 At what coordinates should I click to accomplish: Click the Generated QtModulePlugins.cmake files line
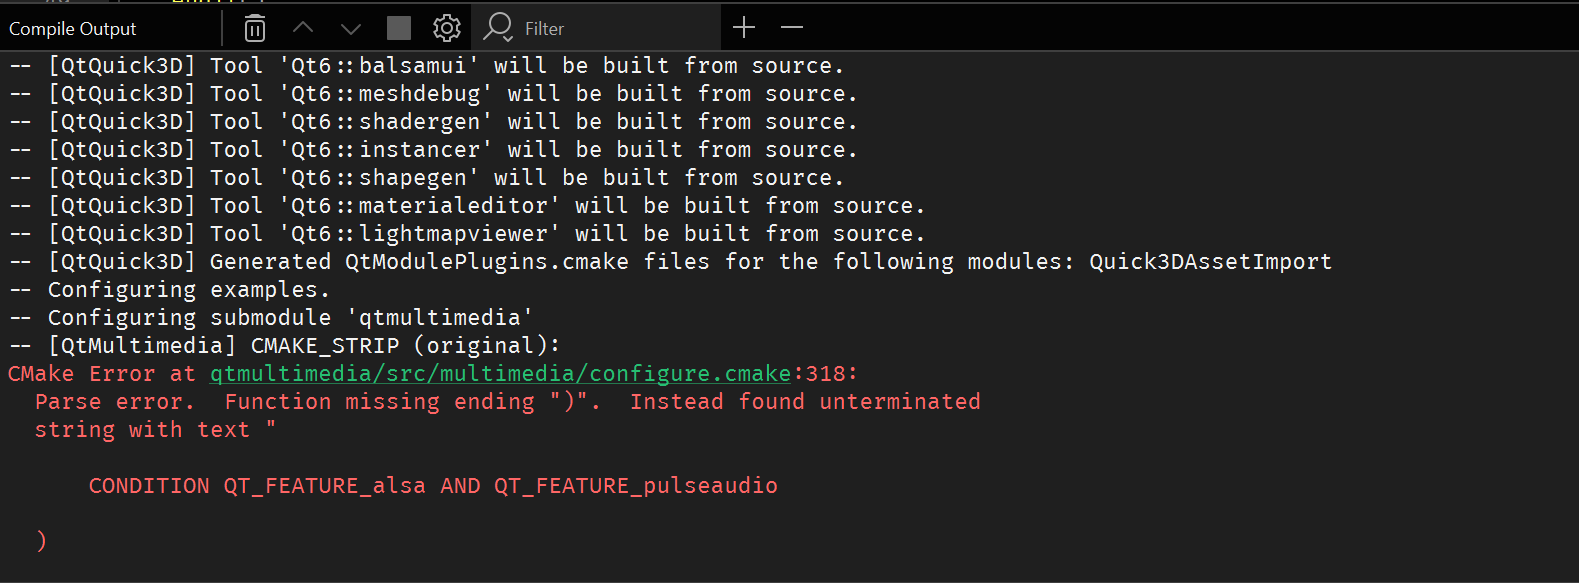tap(671, 262)
